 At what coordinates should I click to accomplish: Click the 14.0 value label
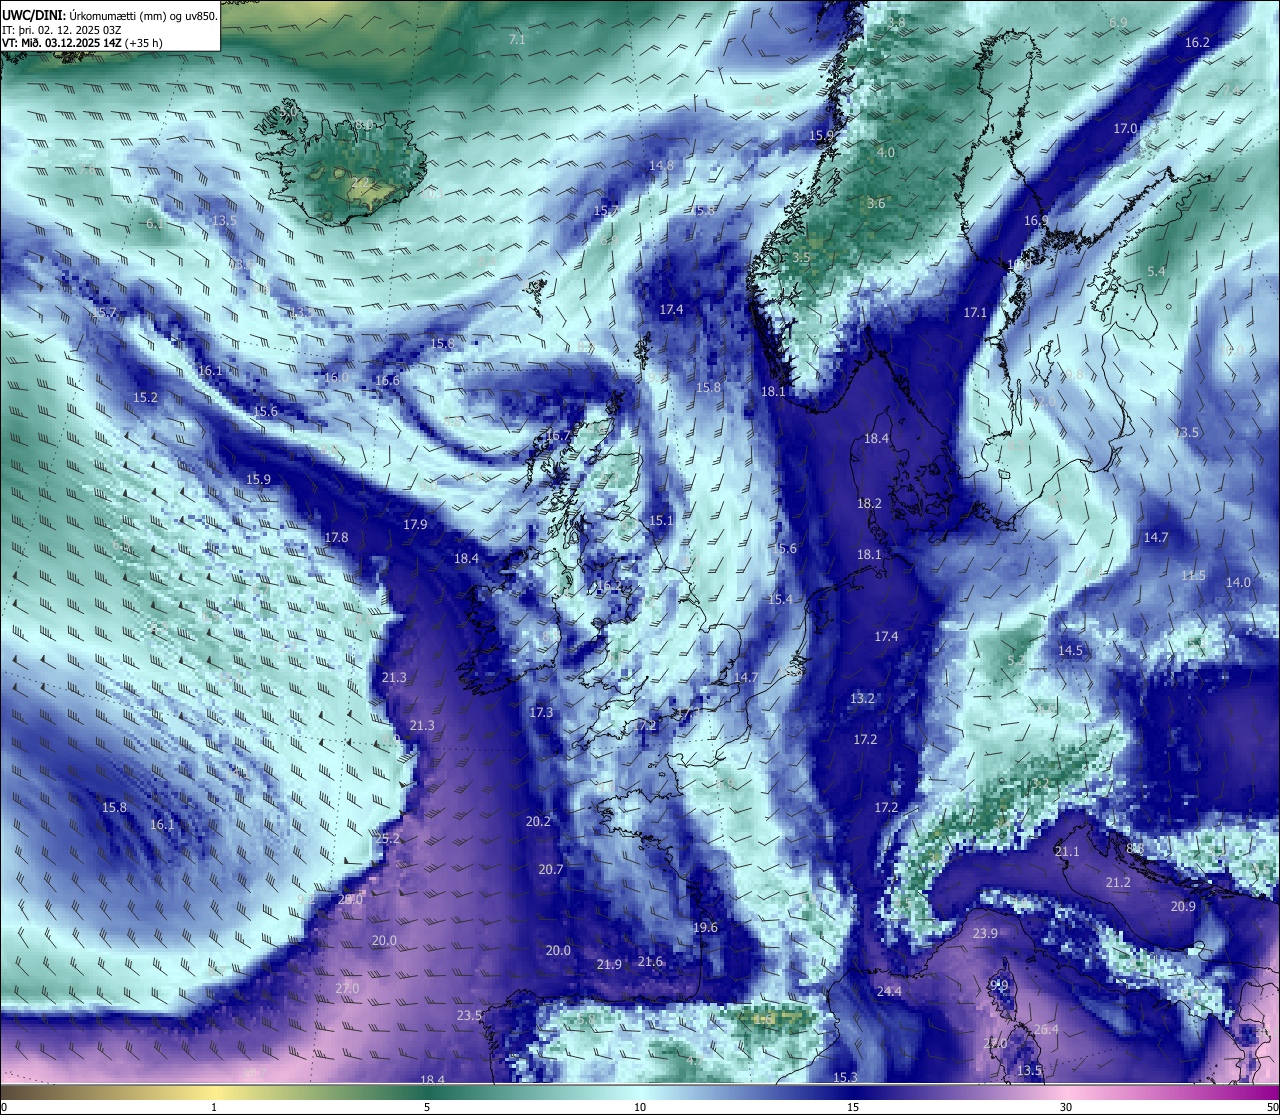coord(1238,583)
